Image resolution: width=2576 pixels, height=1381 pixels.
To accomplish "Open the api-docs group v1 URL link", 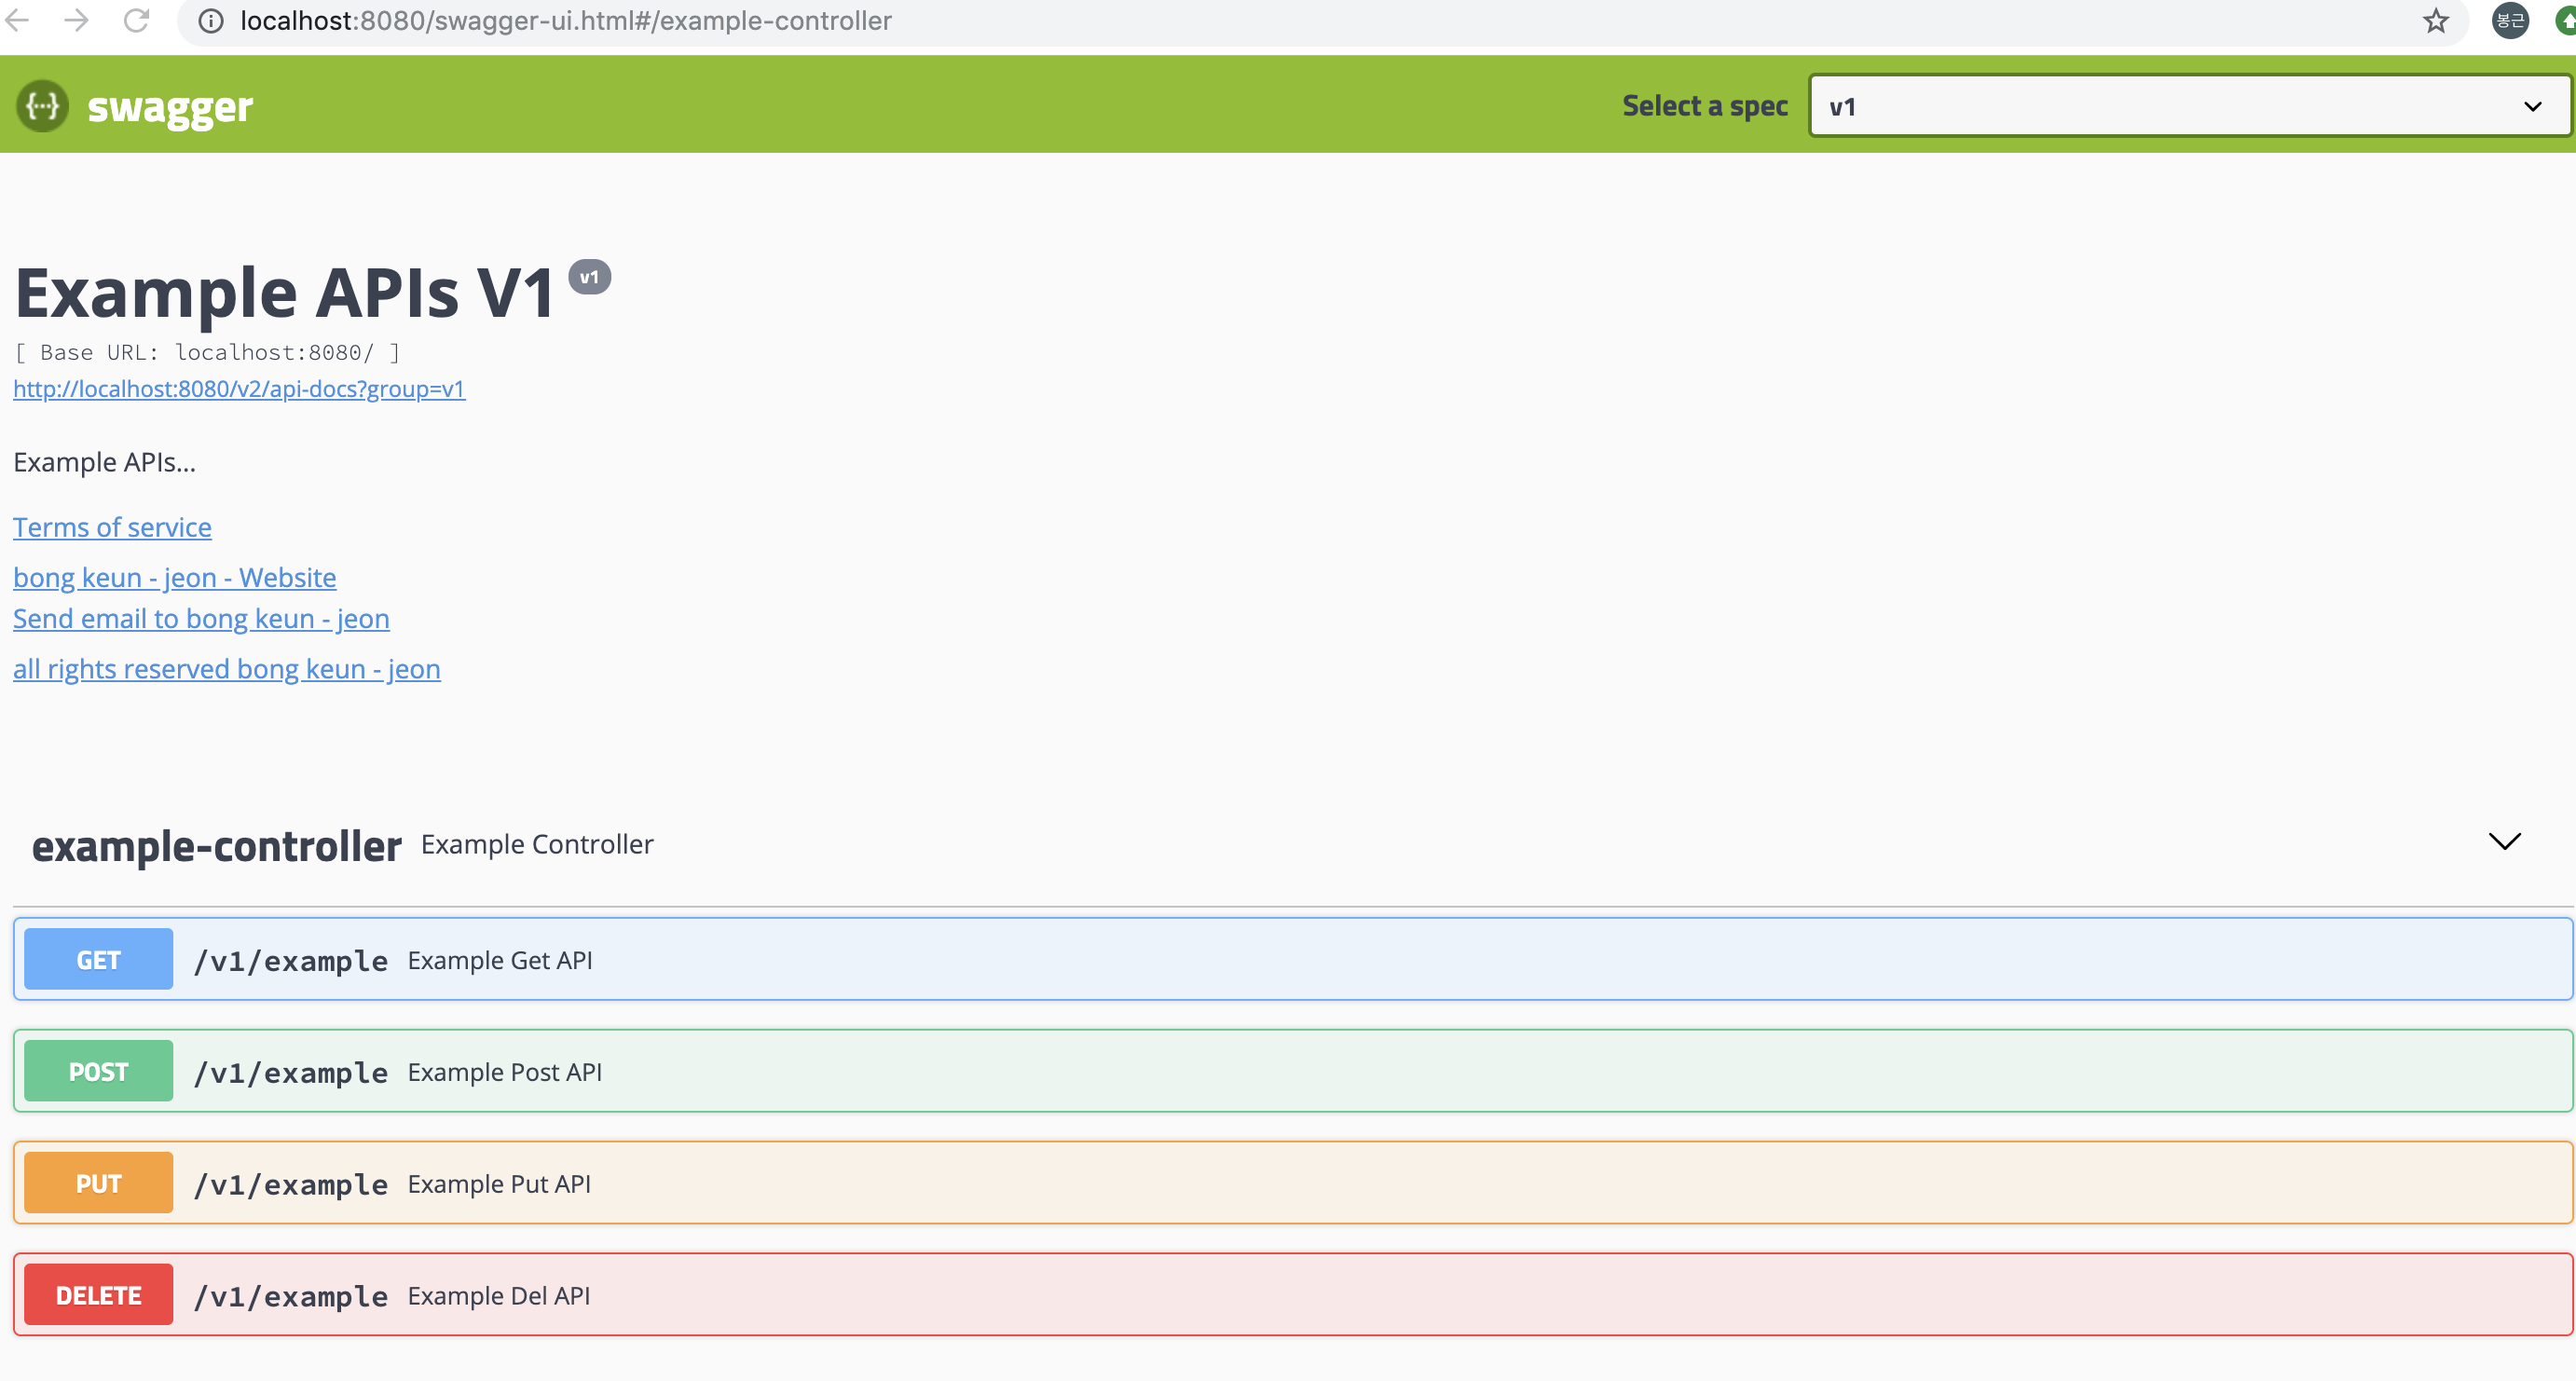I will [238, 389].
